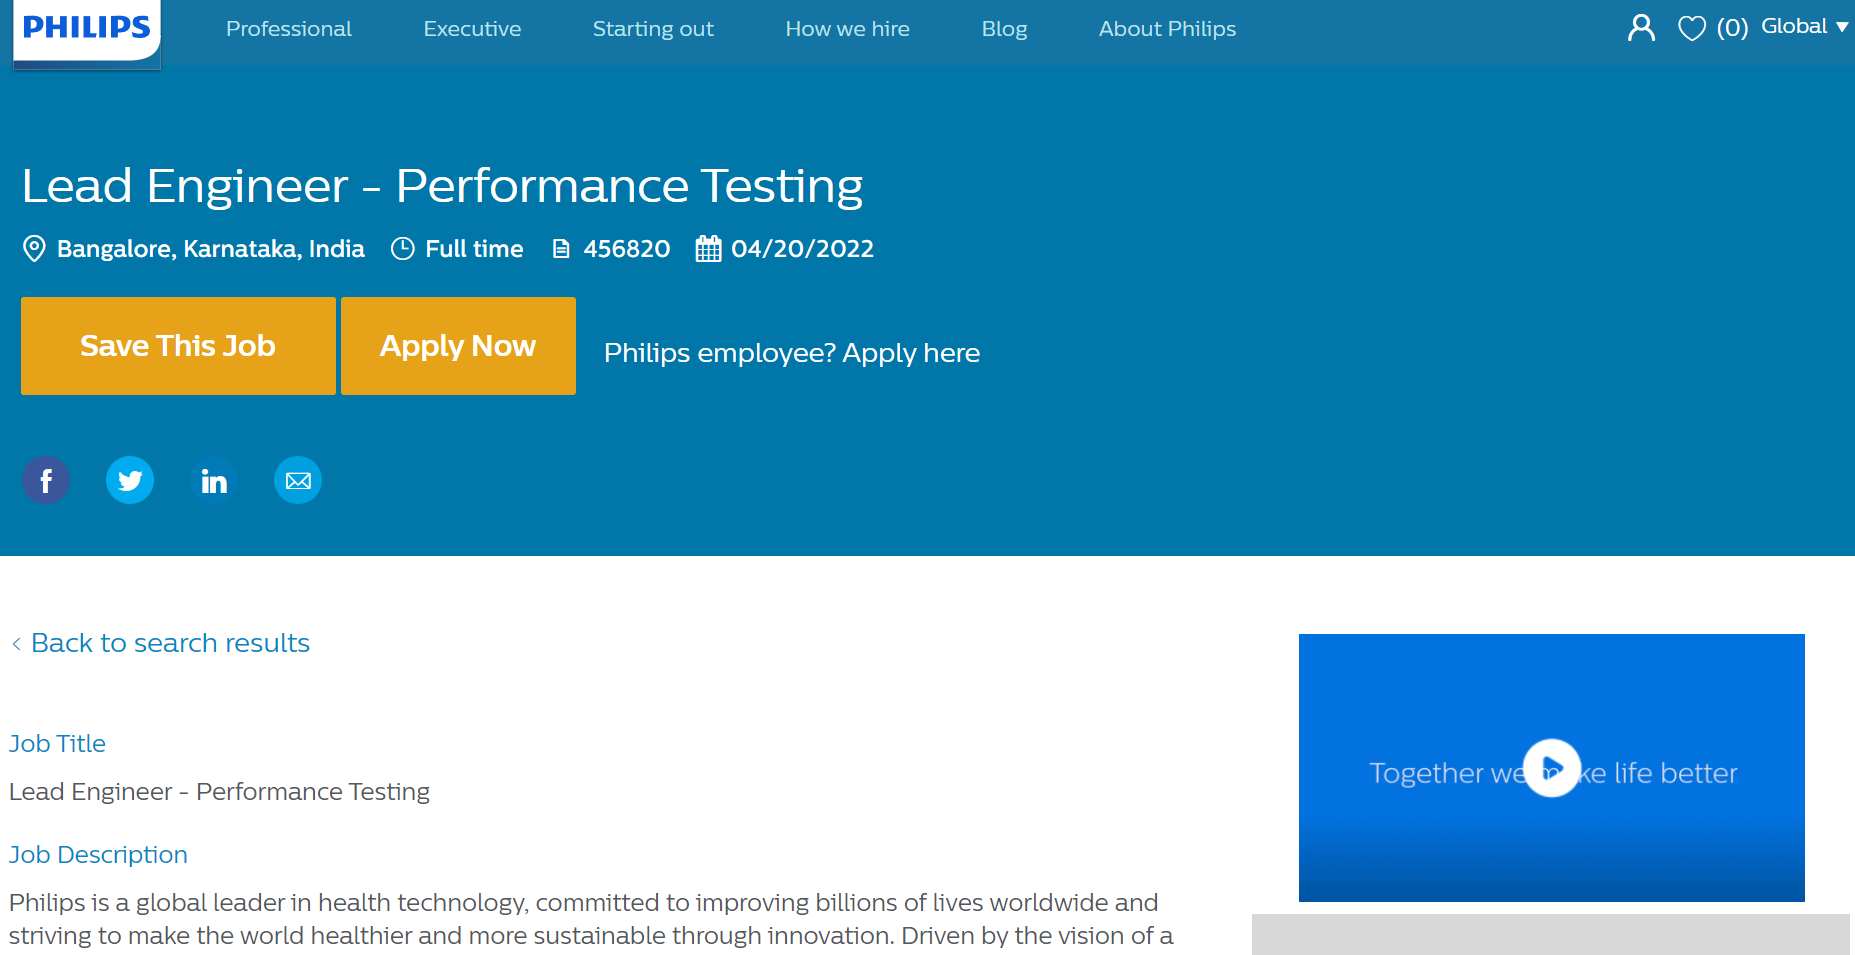Share job on Twitter
This screenshot has width=1855, height=955.
130,481
